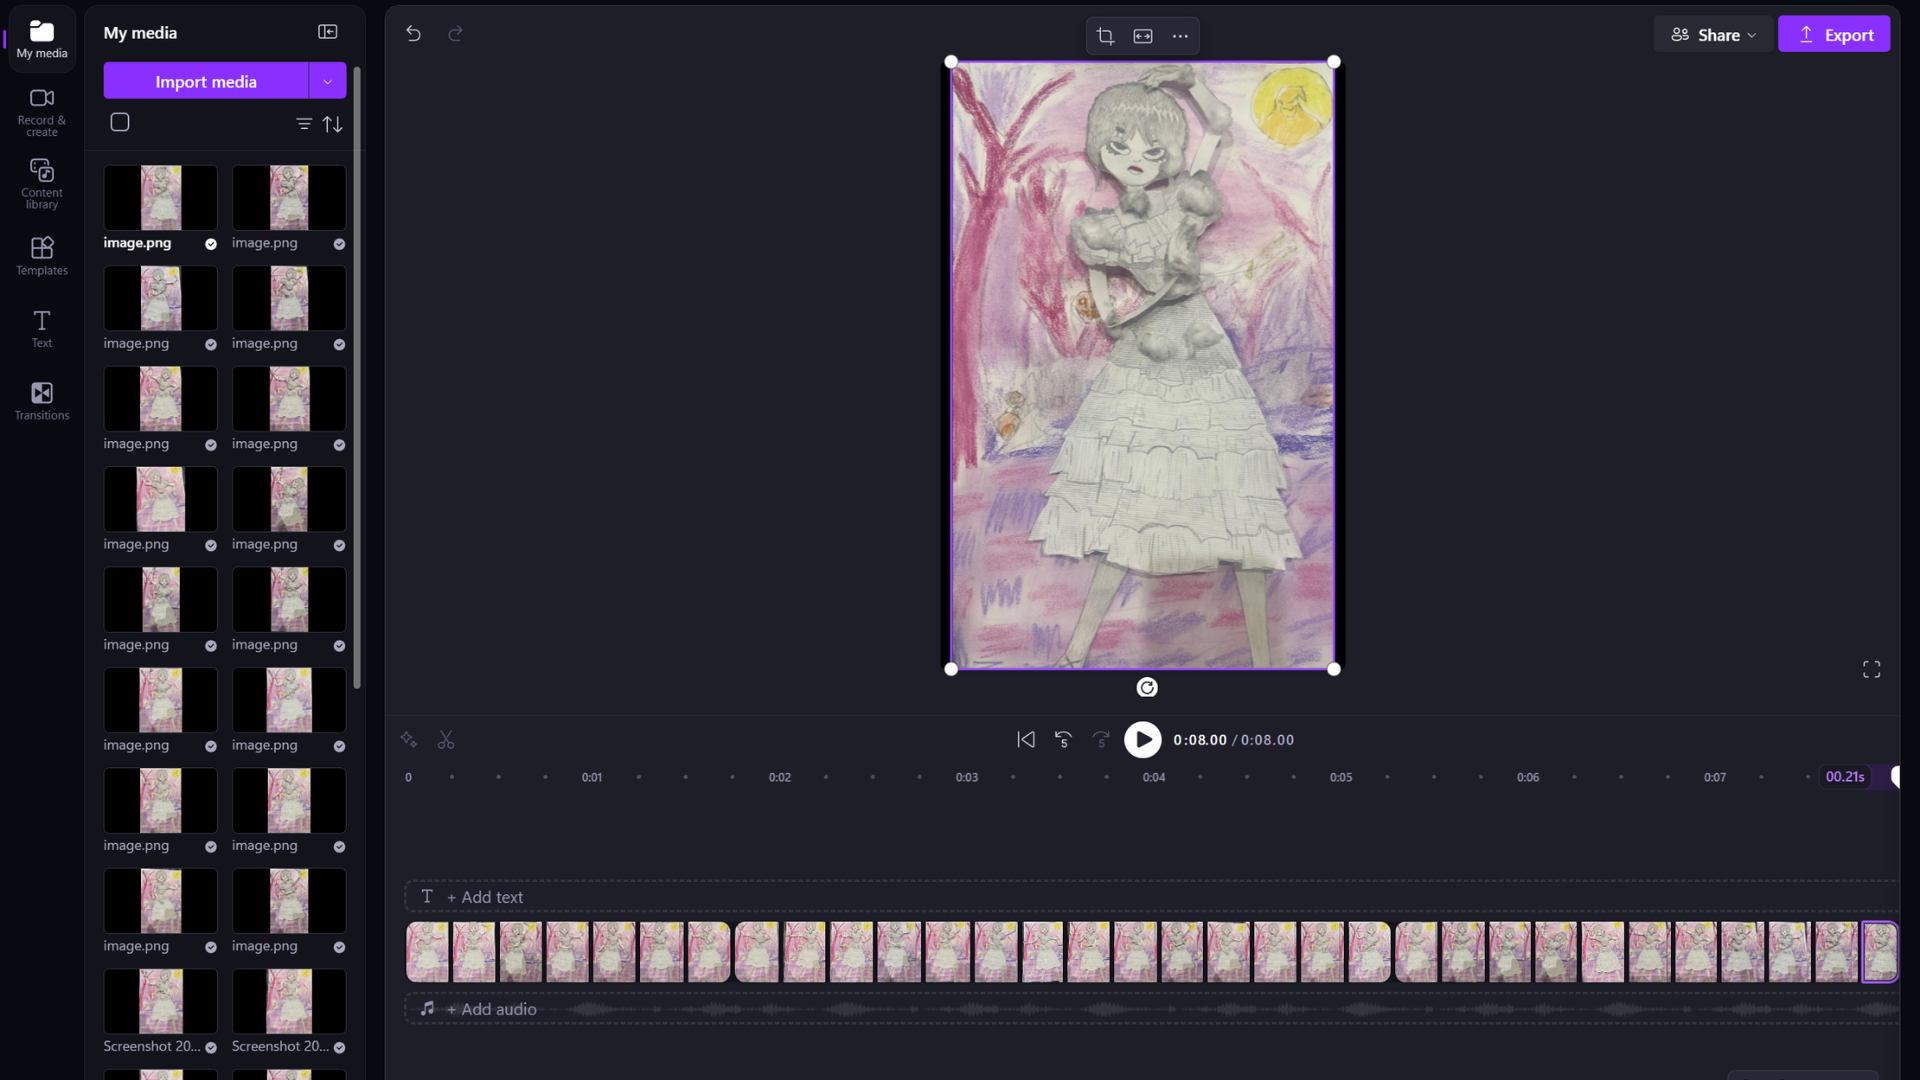The width and height of the screenshot is (1920, 1080).
Task: Click the undo arrow
Action: (413, 34)
